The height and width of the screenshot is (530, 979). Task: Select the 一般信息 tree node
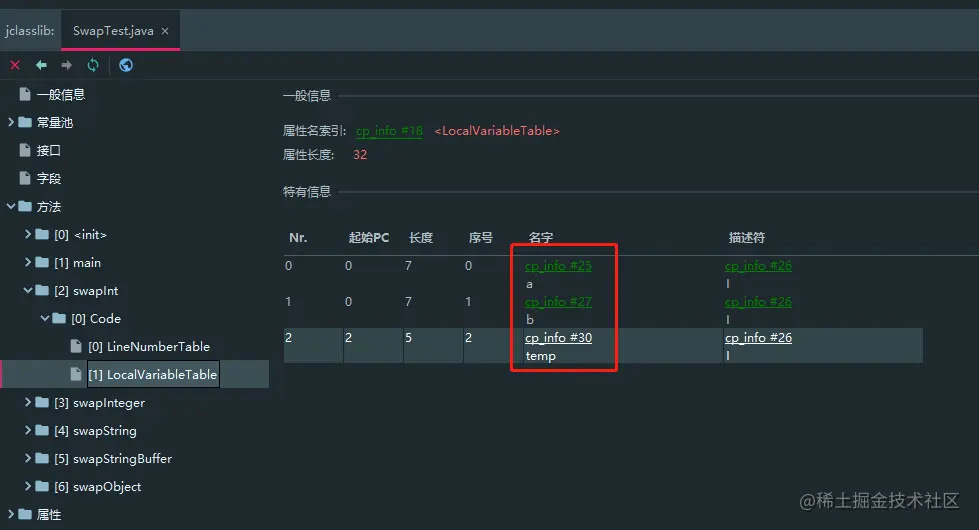(x=61, y=94)
